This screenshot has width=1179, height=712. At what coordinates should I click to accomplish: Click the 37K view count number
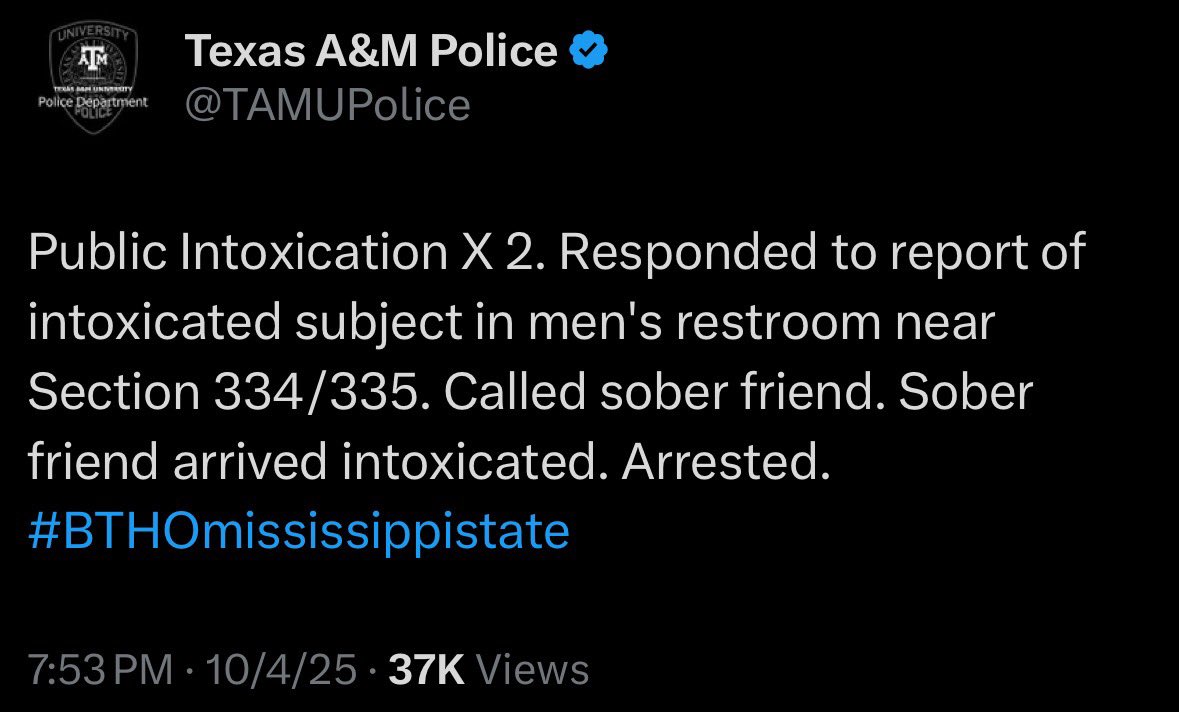coord(426,670)
